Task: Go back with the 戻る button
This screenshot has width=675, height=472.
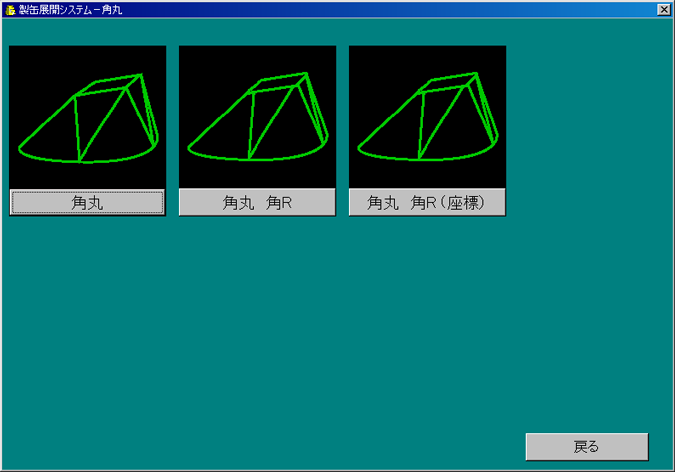Action: (587, 447)
